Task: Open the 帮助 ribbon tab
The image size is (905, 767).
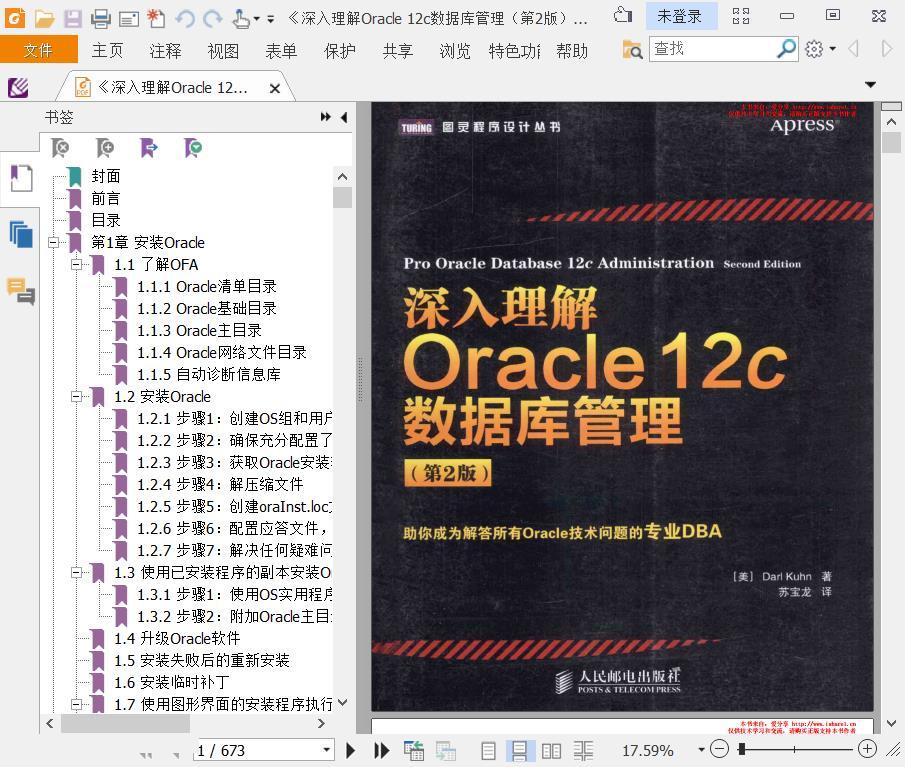Action: coord(572,51)
